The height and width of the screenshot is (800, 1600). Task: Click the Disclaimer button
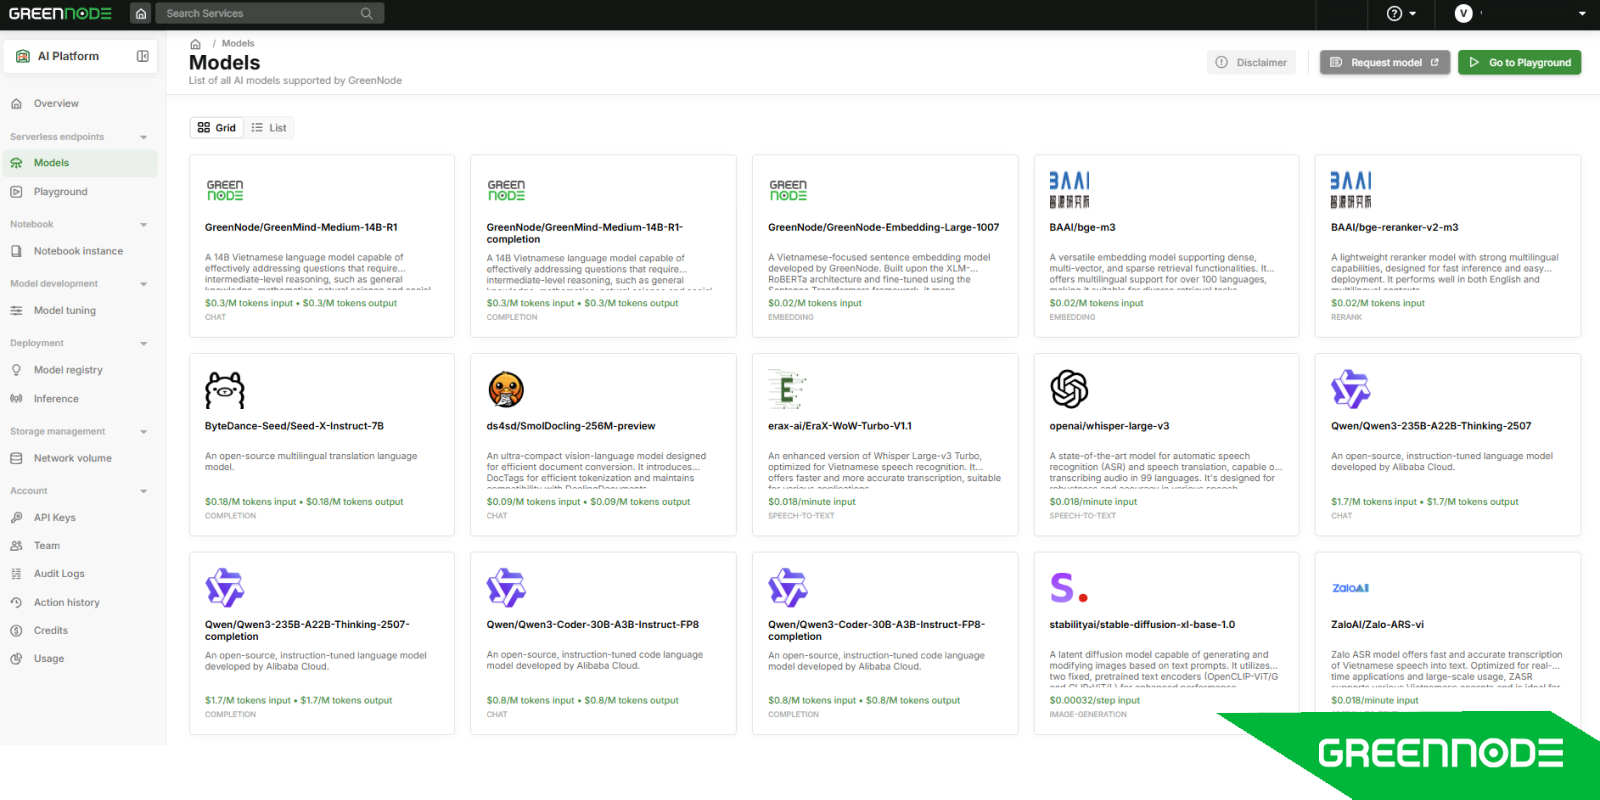pyautogui.click(x=1251, y=62)
